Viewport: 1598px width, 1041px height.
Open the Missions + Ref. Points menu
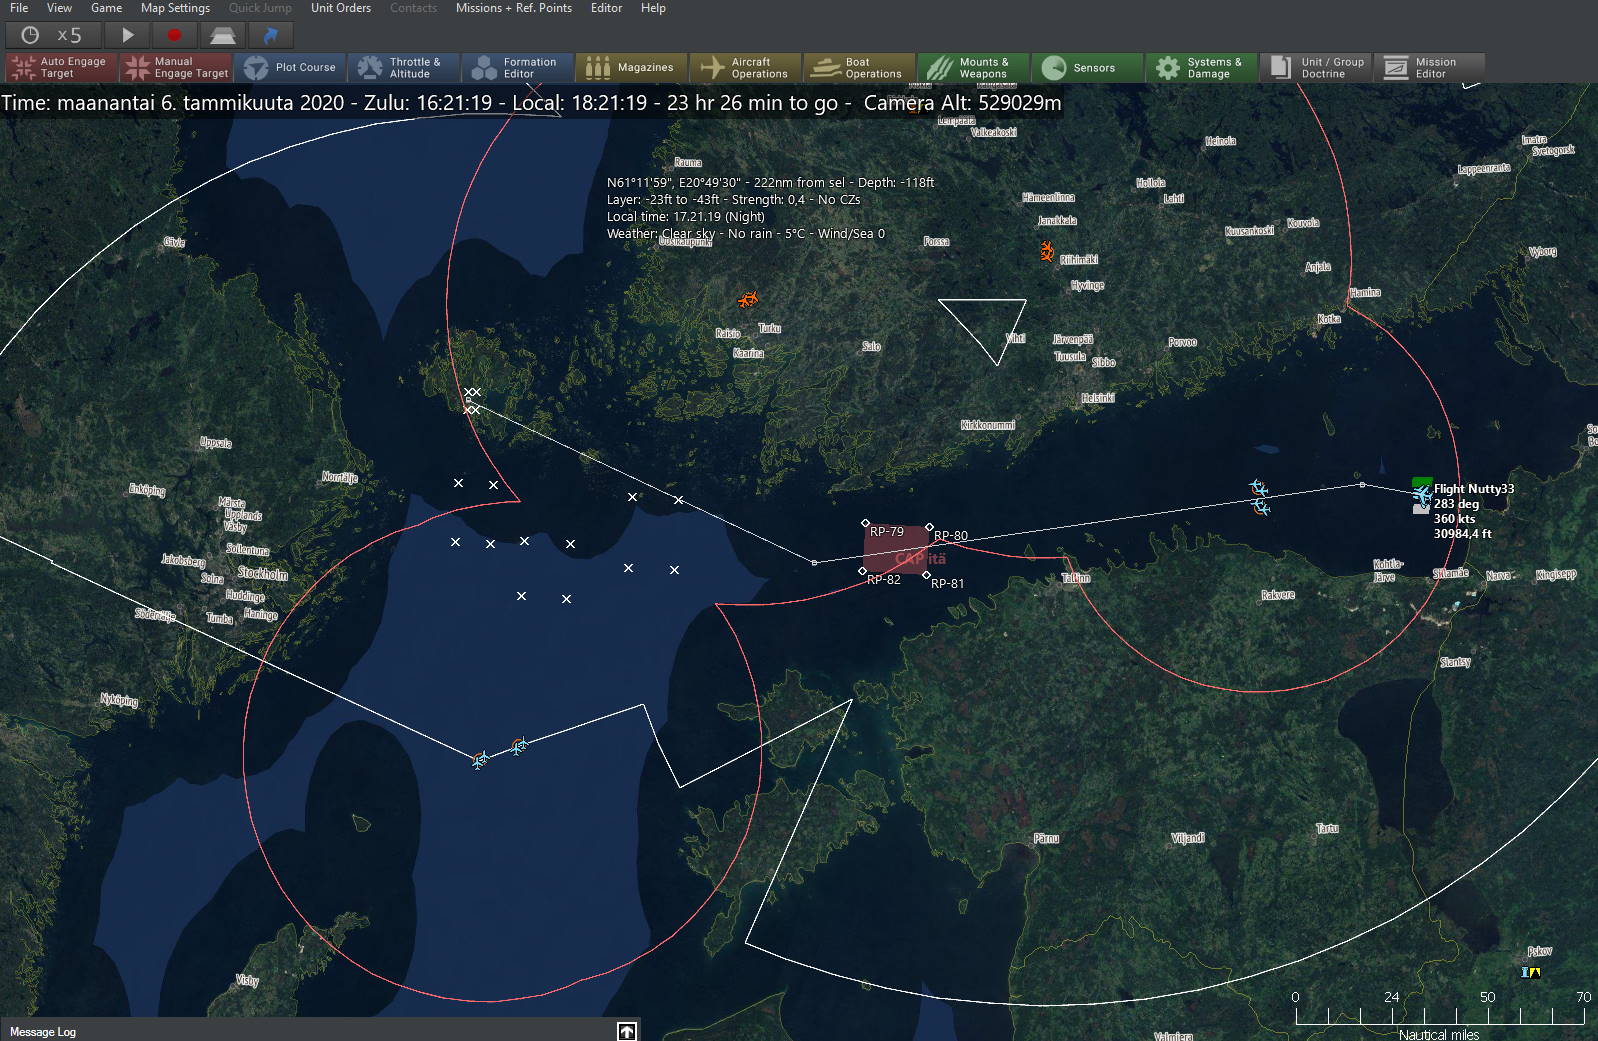(x=513, y=8)
